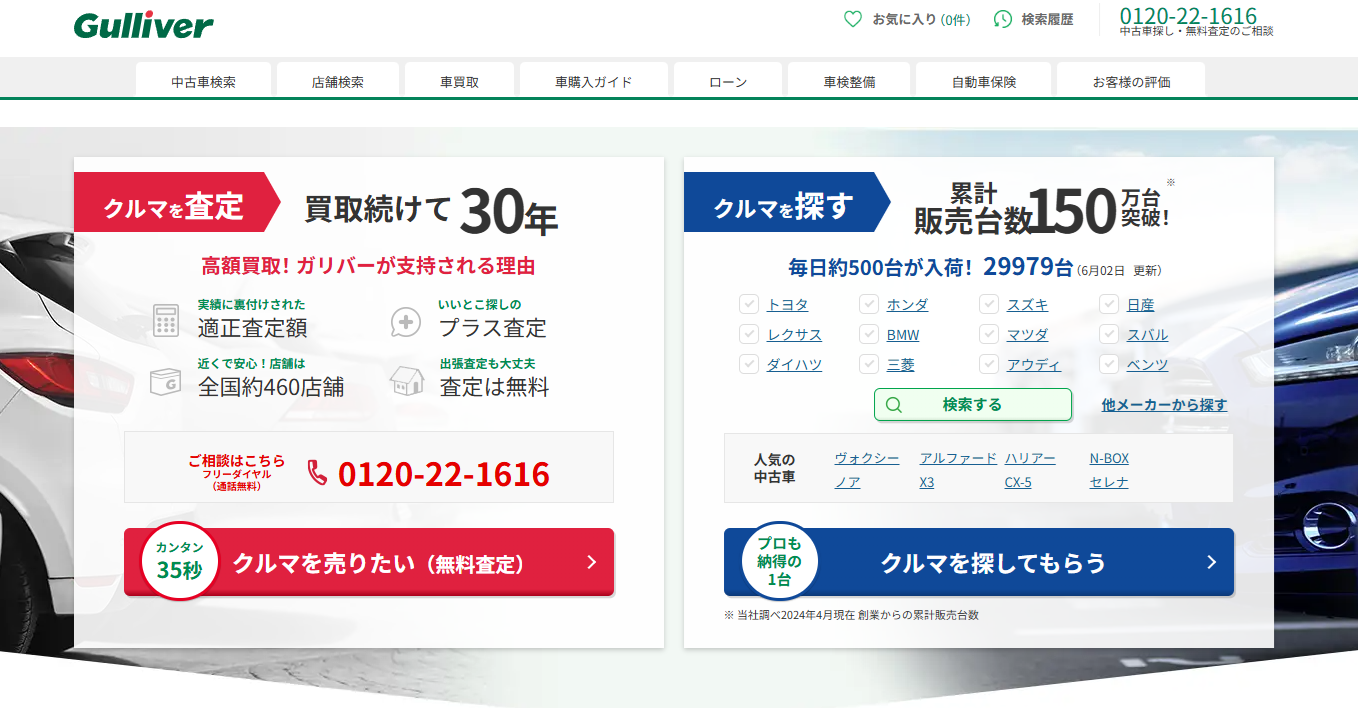Enable the ベンツ checkbox
1358x708 pixels.
[x=1109, y=365]
